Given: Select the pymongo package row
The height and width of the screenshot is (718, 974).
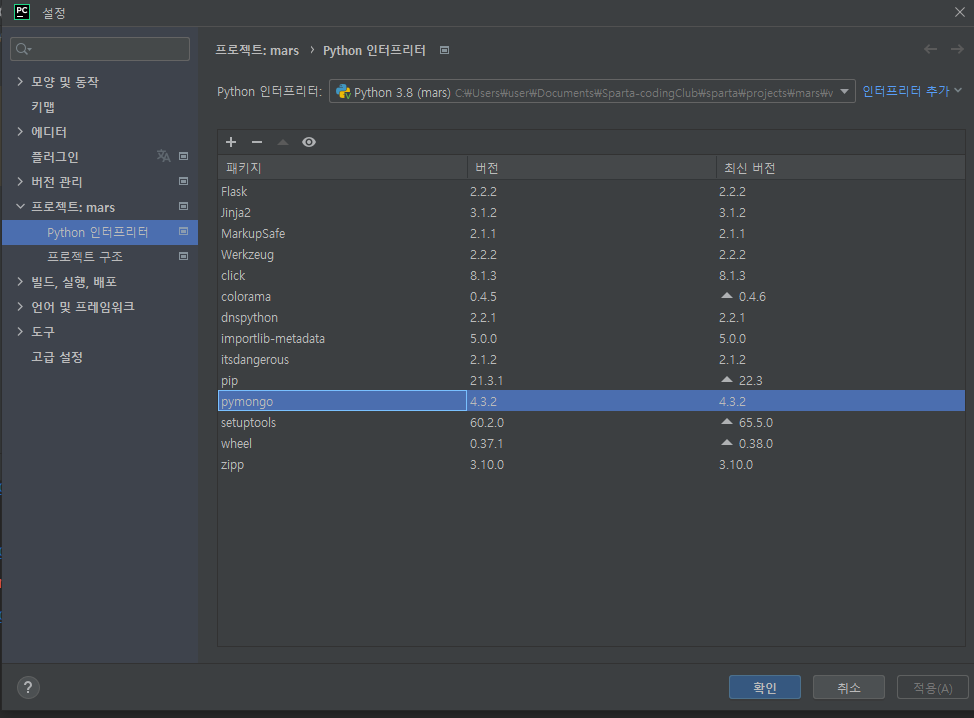Looking at the screenshot, I should (591, 401).
